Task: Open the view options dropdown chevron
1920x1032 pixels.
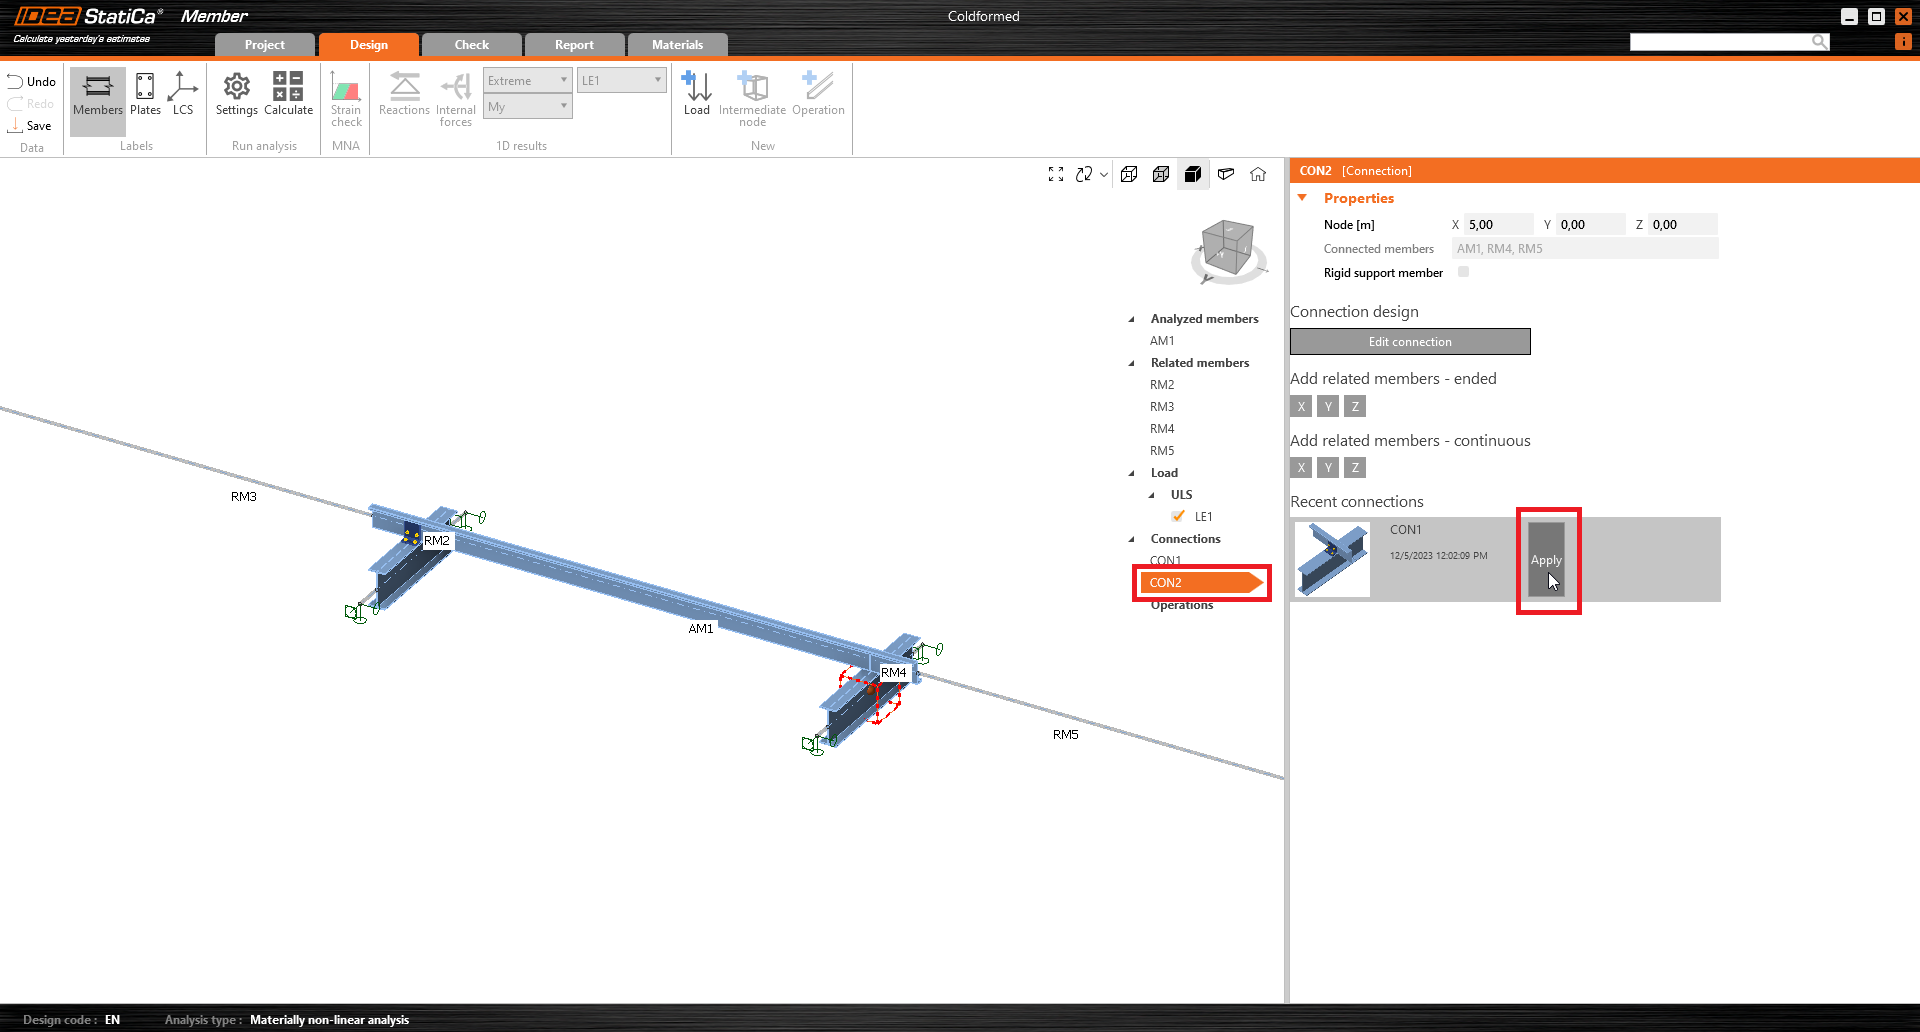Action: (1104, 175)
